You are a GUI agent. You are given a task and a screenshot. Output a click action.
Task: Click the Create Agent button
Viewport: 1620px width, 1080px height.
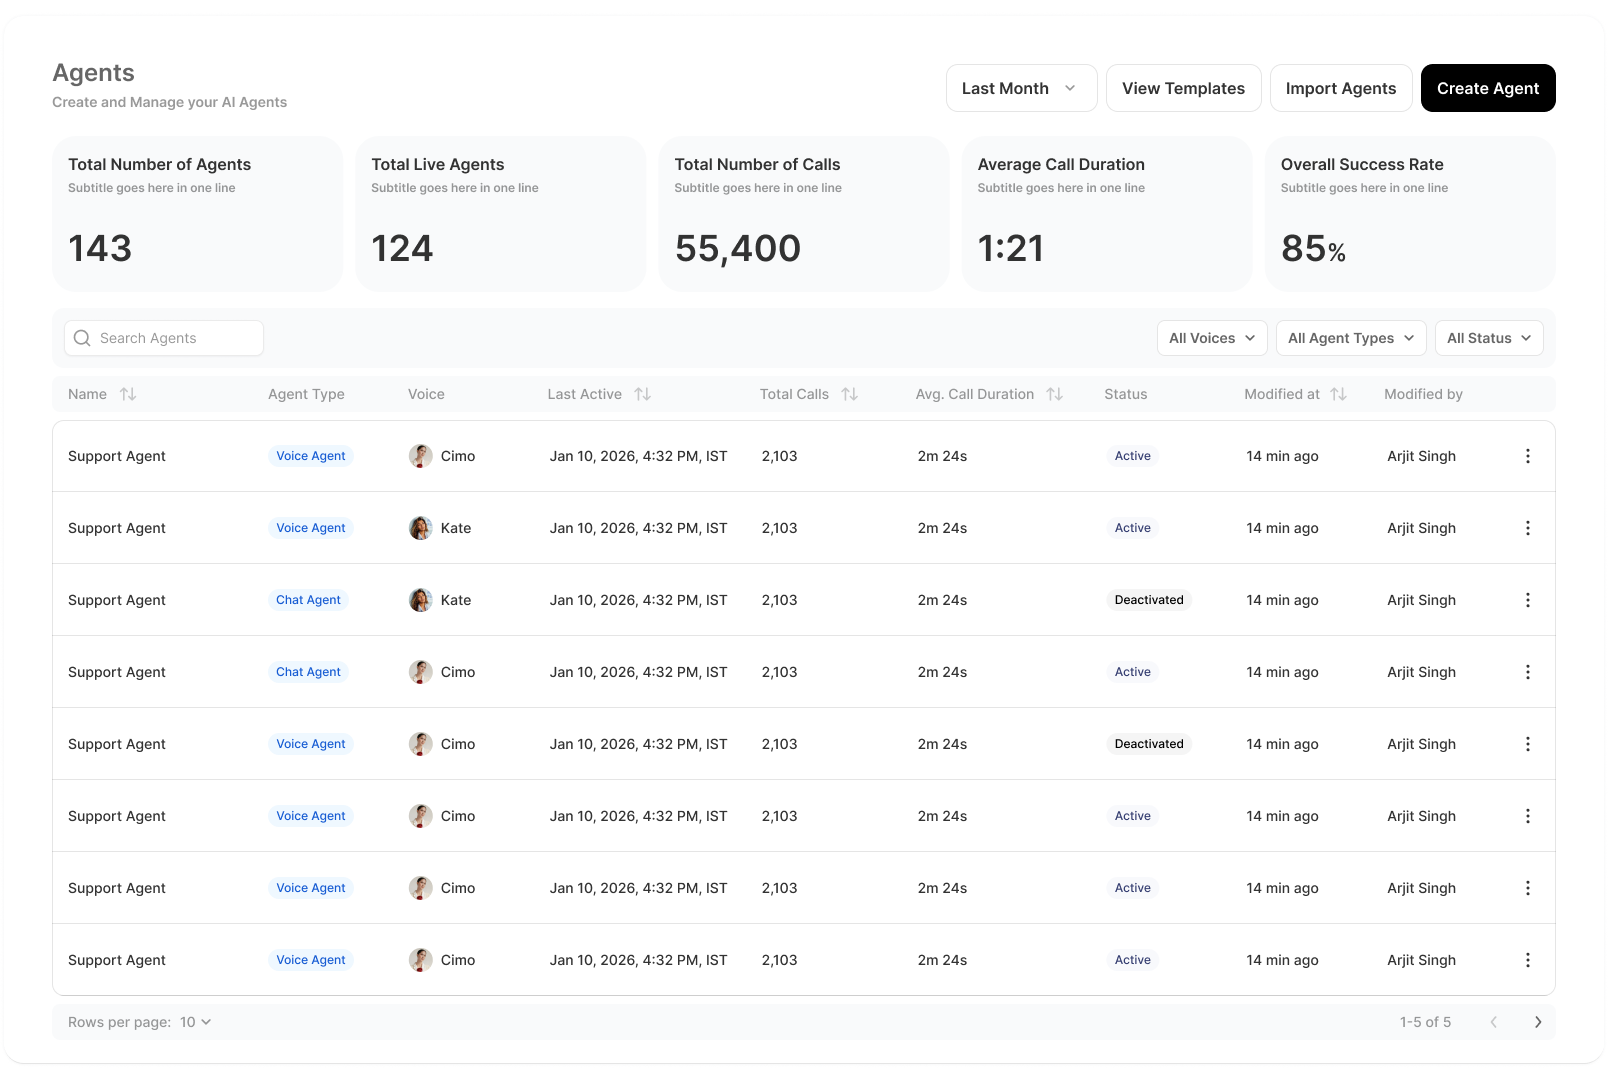click(x=1487, y=88)
